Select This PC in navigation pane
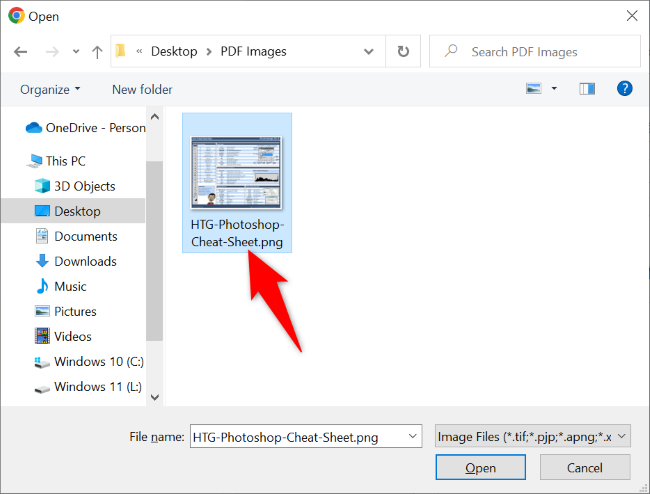 point(56,161)
